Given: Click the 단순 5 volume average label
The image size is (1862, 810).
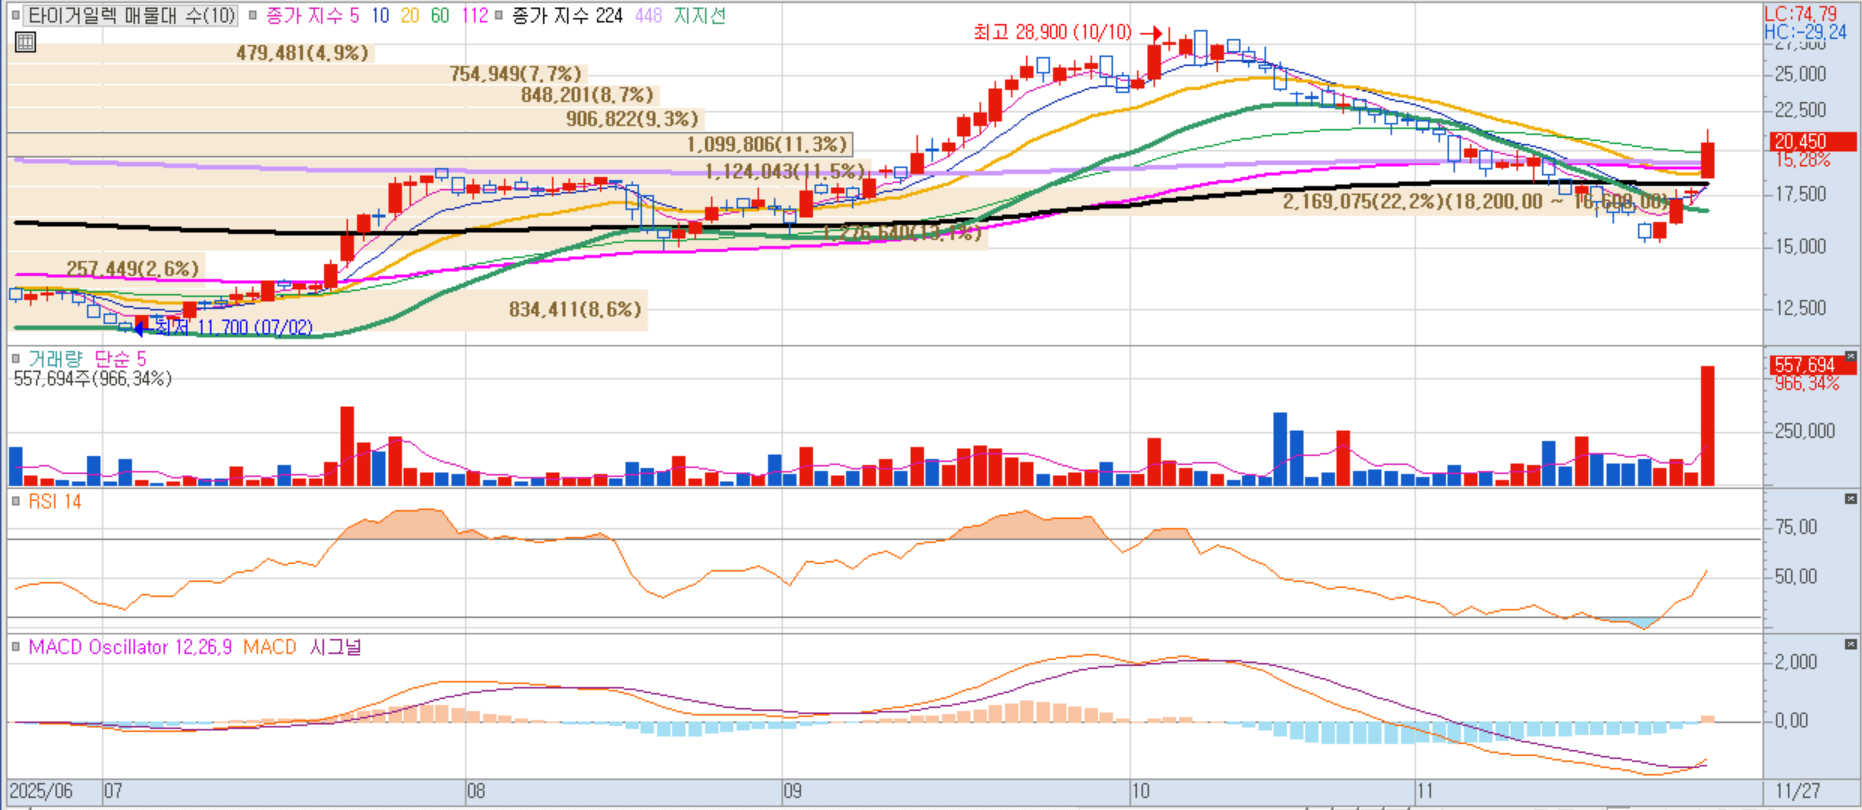Looking at the screenshot, I should (120, 358).
